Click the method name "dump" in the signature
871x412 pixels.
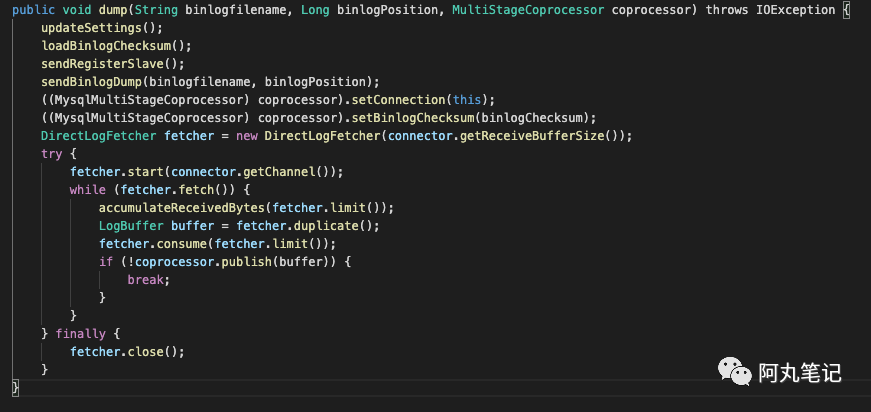112,10
